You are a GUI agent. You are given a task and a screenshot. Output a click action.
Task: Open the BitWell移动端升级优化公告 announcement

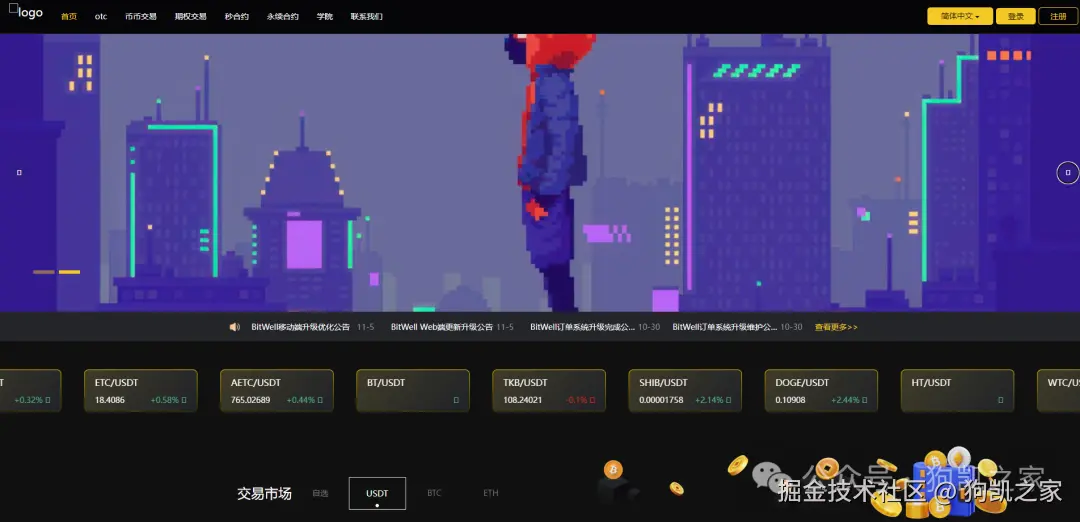pyautogui.click(x=300, y=327)
